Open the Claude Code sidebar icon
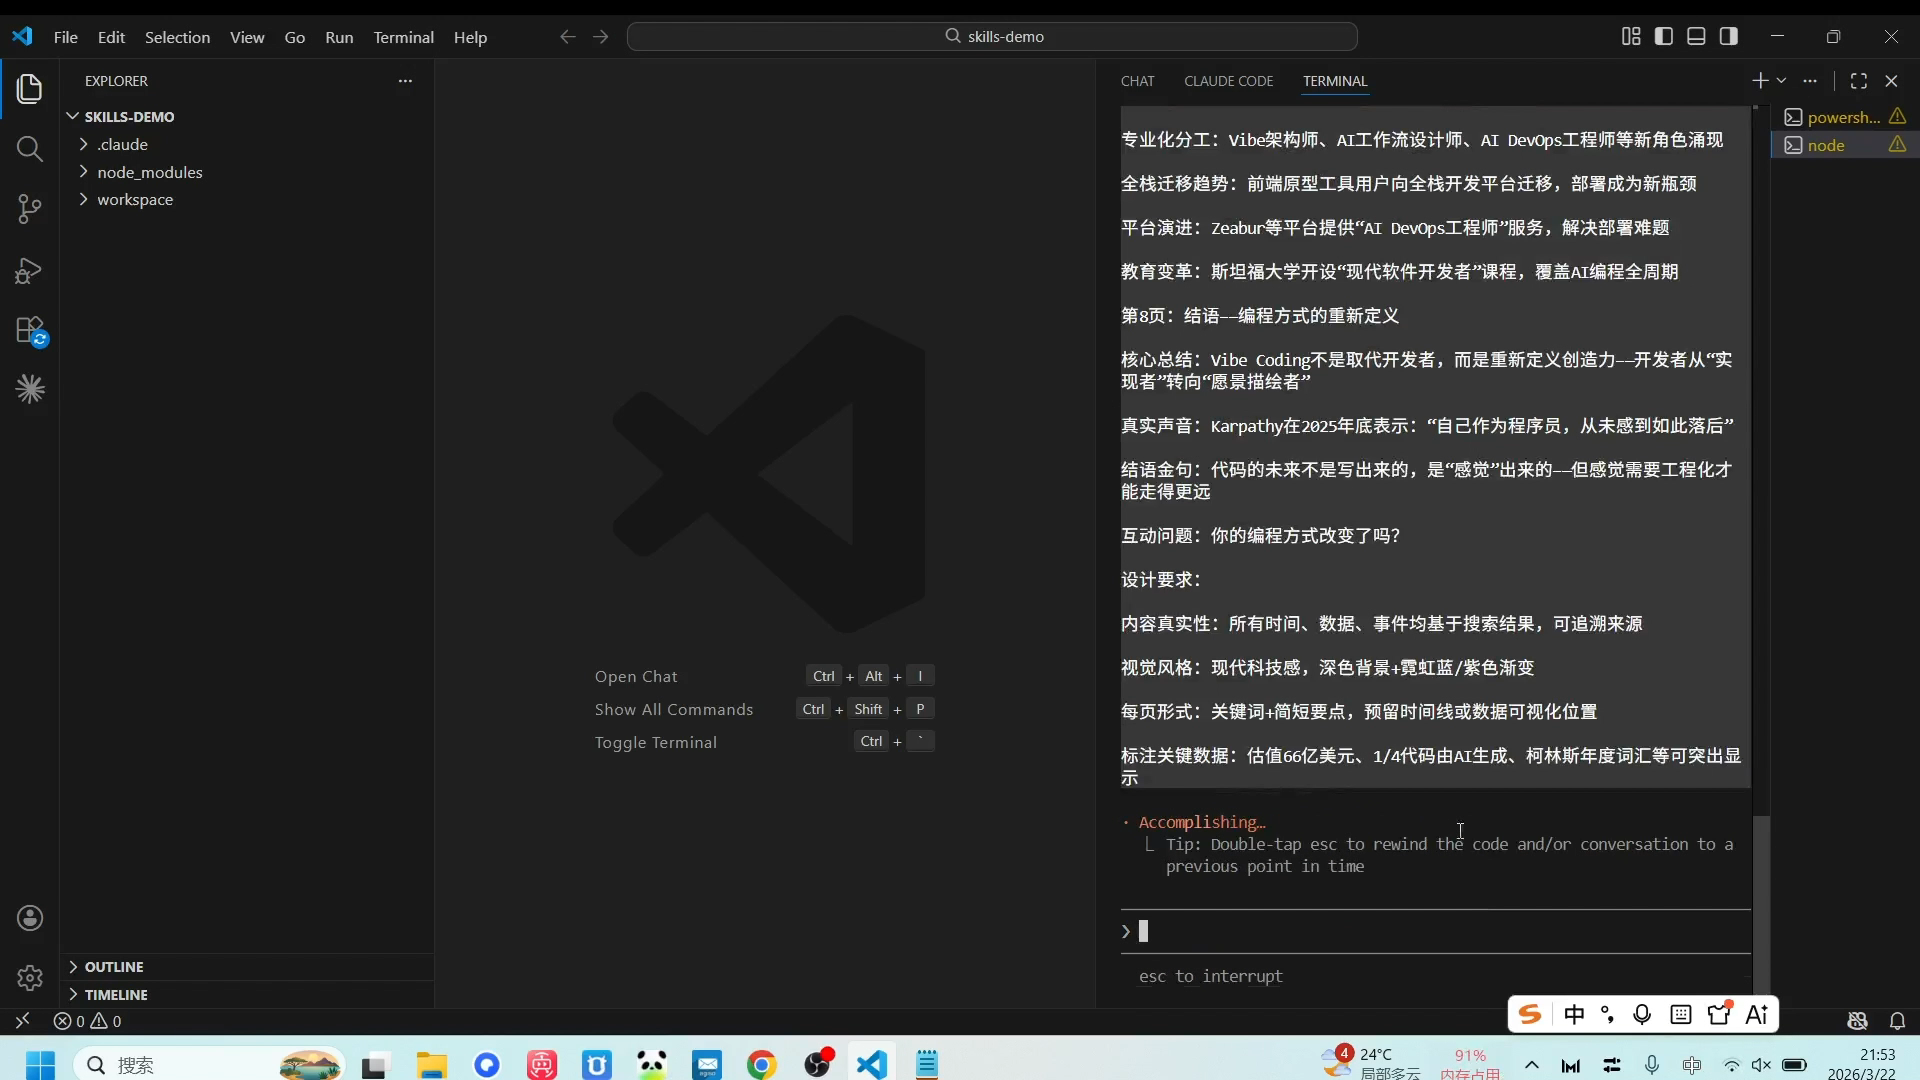Viewport: 1920px width, 1080px height. coord(30,389)
